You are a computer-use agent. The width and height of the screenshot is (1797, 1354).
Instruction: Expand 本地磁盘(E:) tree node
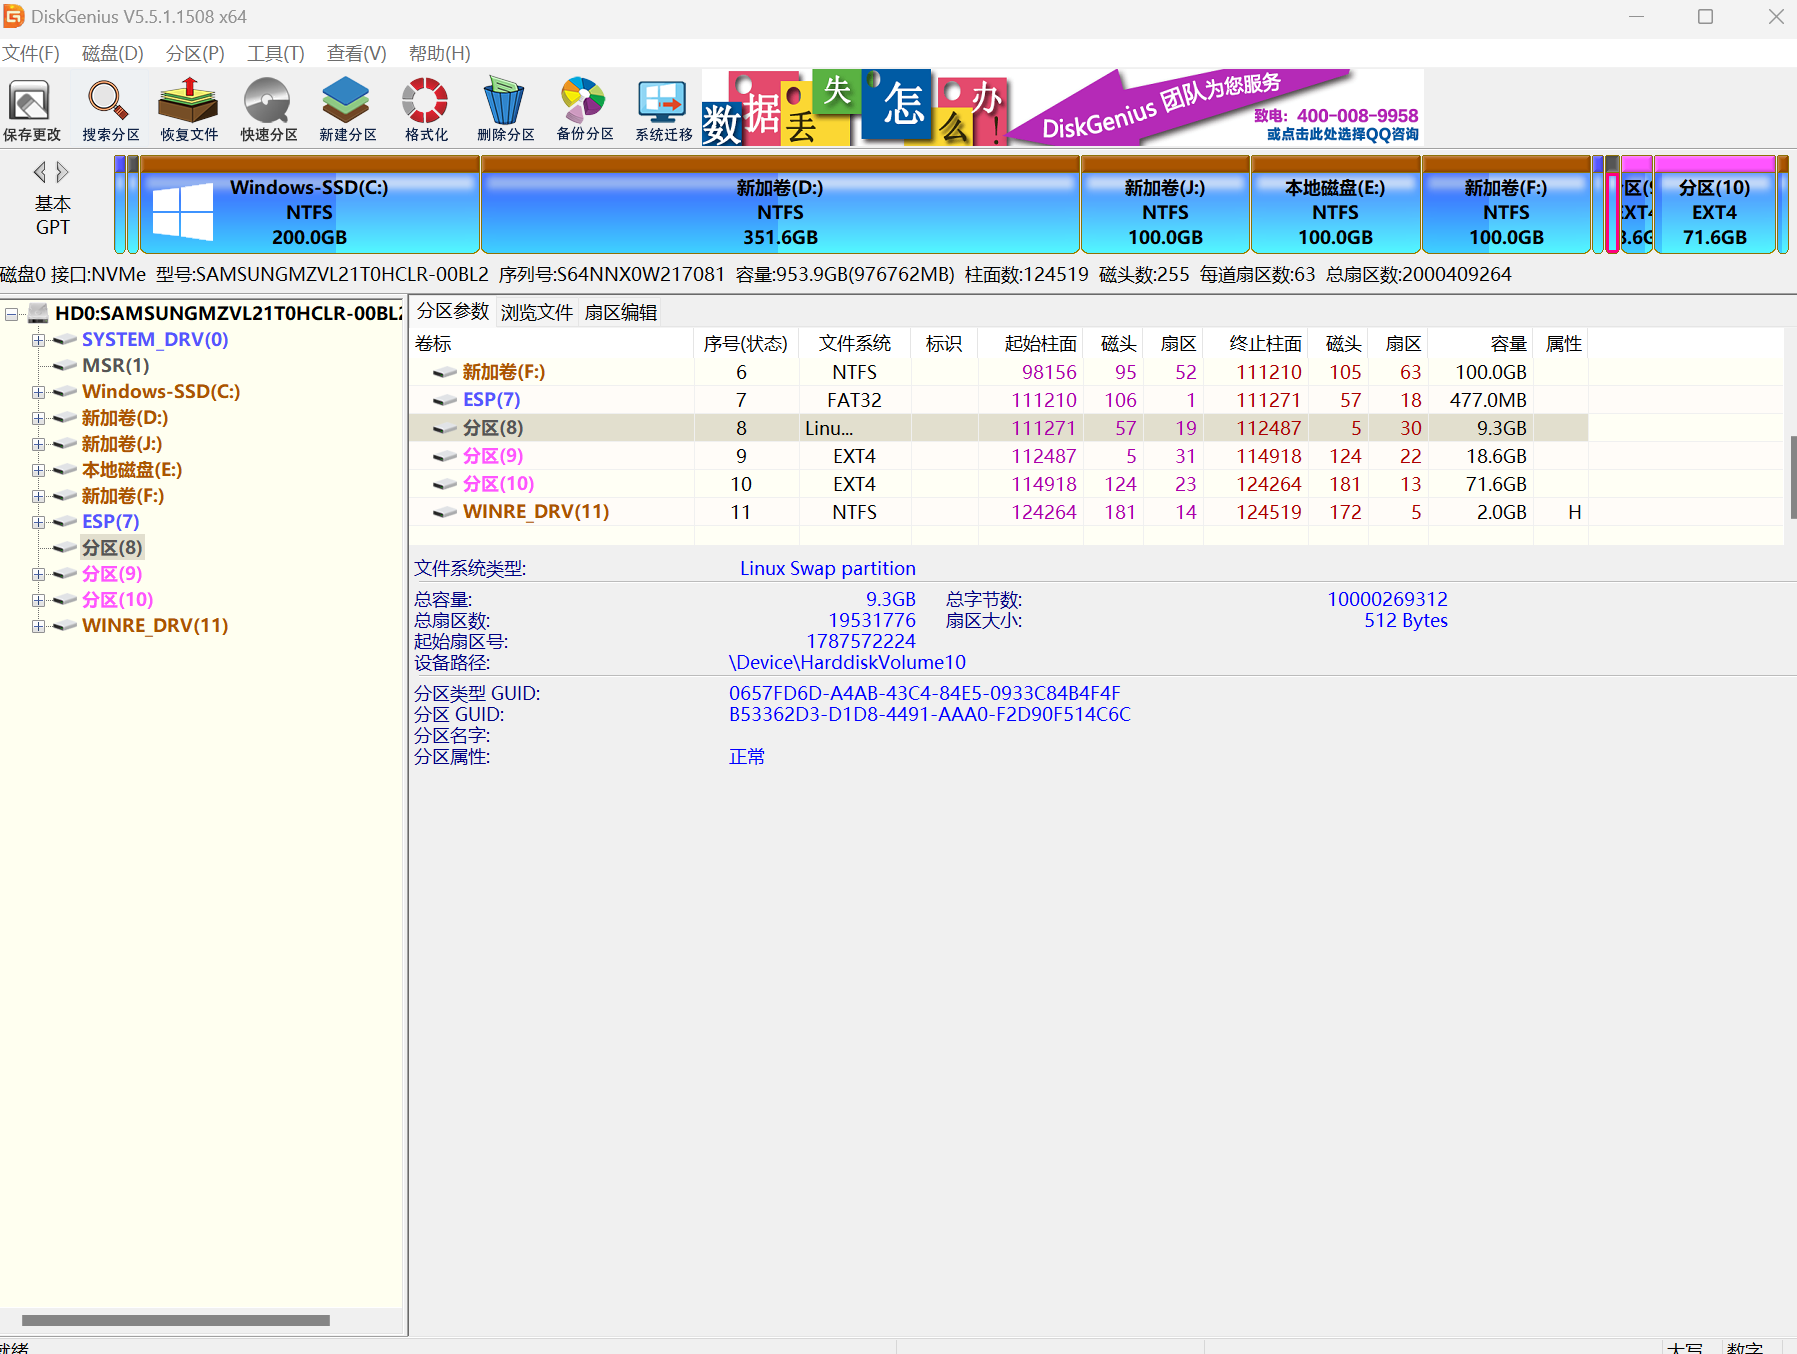(x=38, y=470)
